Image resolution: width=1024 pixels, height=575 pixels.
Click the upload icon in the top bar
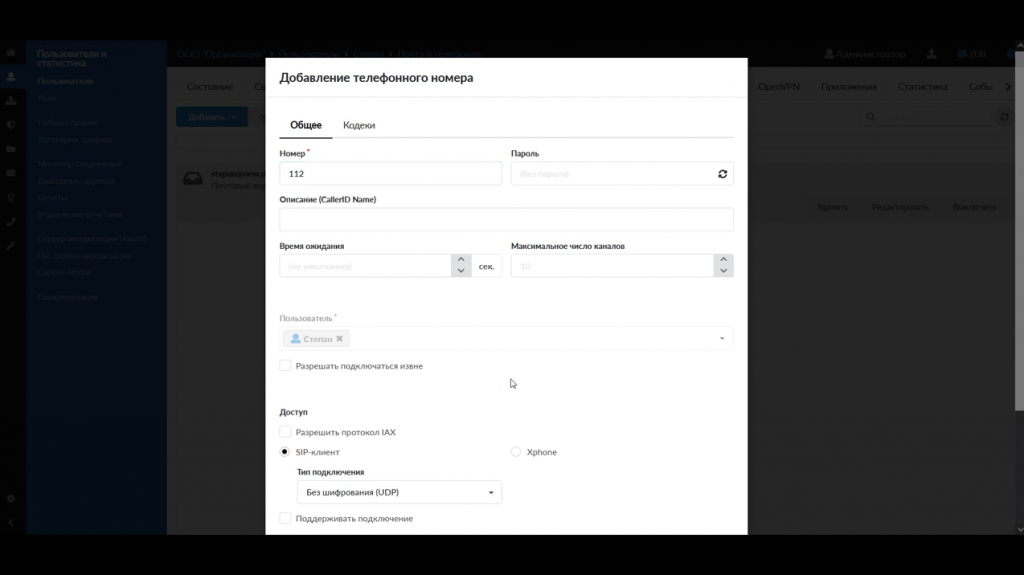click(931, 54)
